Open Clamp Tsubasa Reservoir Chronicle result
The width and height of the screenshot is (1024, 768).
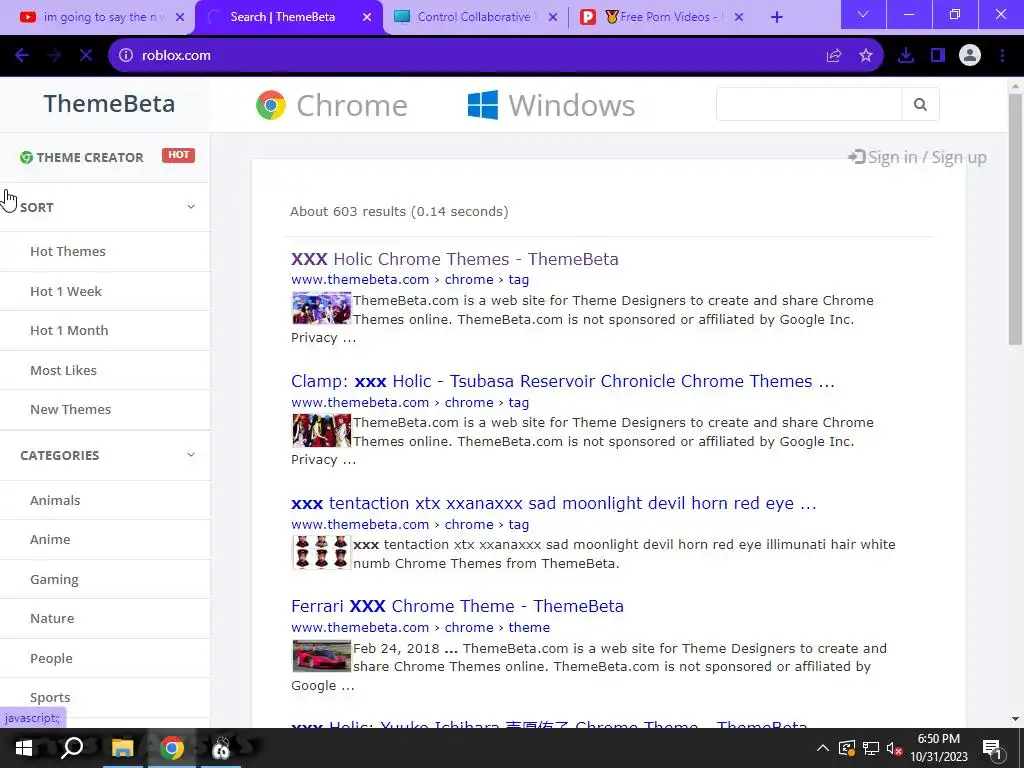[563, 381]
